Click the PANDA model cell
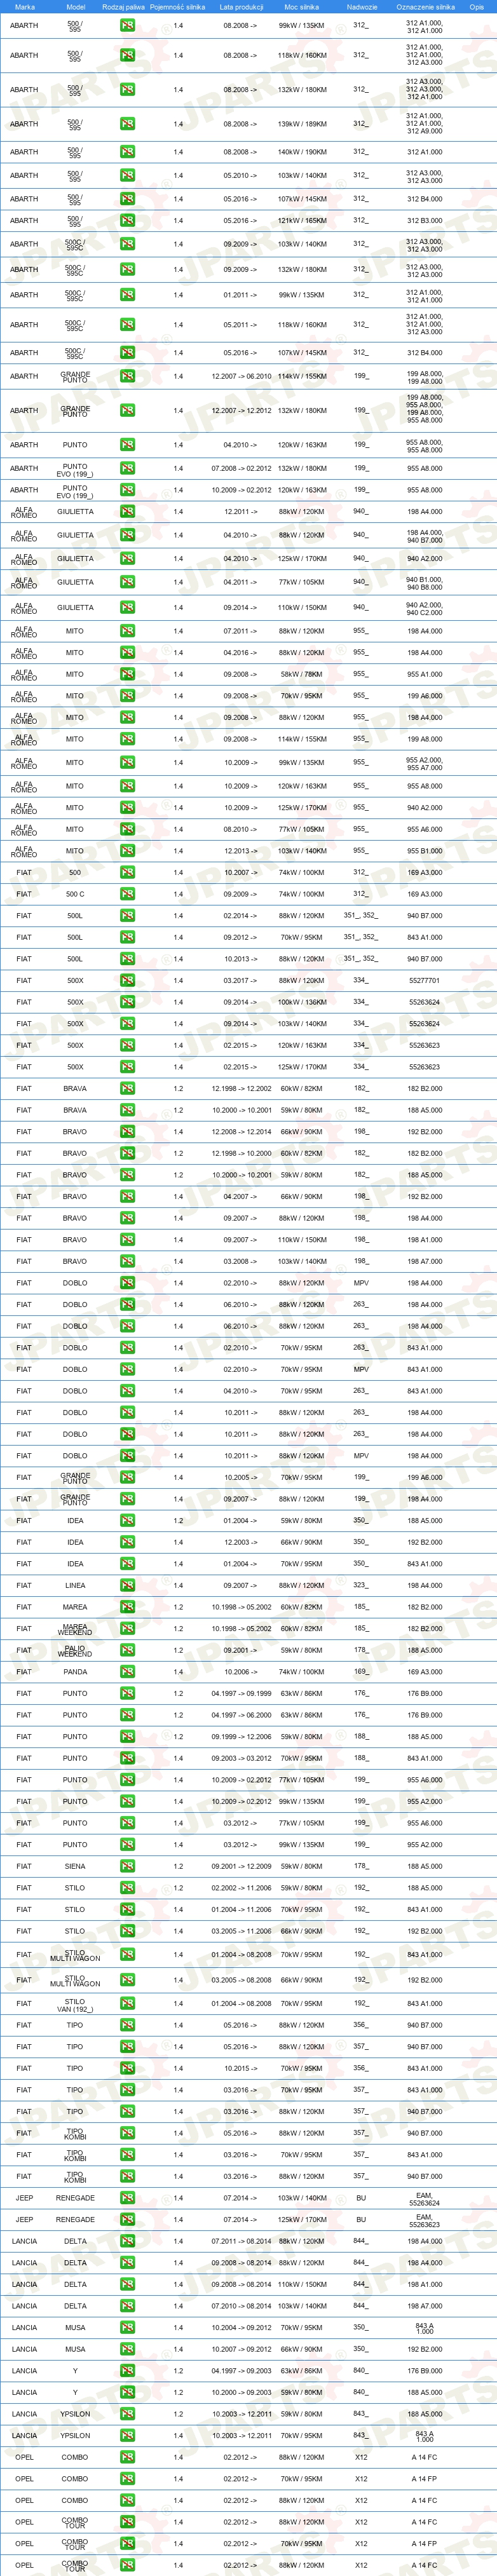497x2576 pixels. point(75,1672)
